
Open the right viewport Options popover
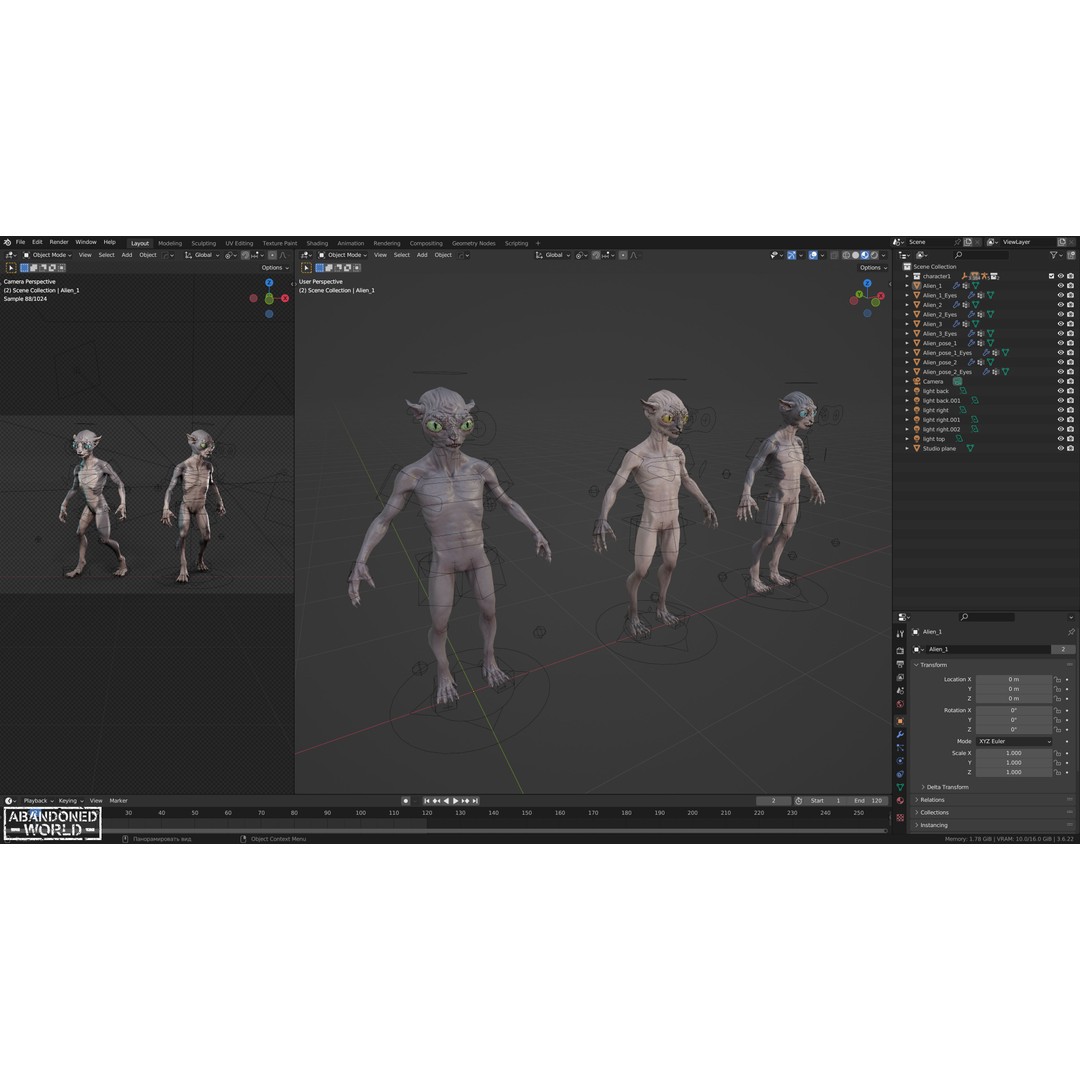(x=873, y=268)
